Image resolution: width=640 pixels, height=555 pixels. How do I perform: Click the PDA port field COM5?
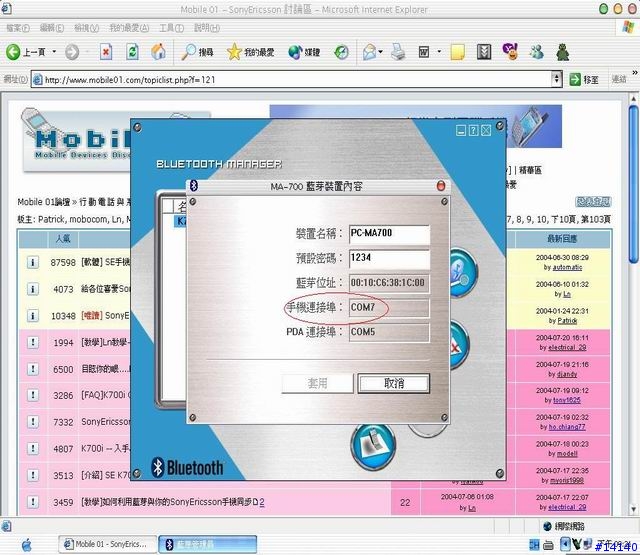pos(389,332)
